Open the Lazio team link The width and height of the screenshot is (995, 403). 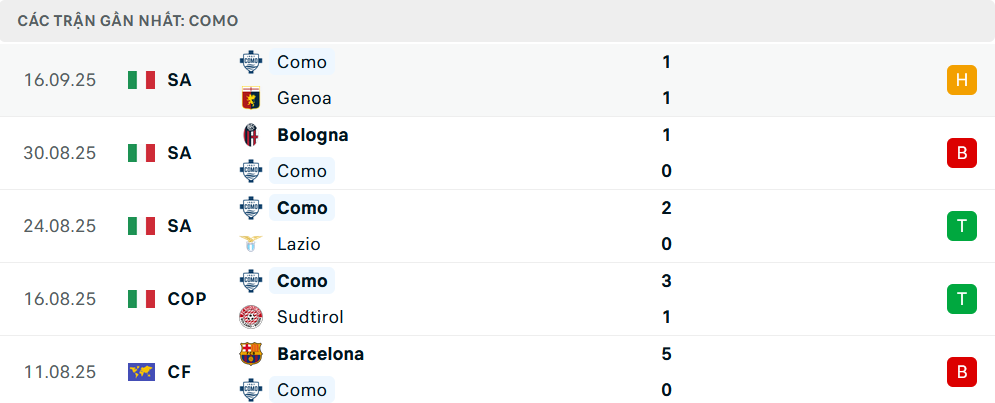298,244
